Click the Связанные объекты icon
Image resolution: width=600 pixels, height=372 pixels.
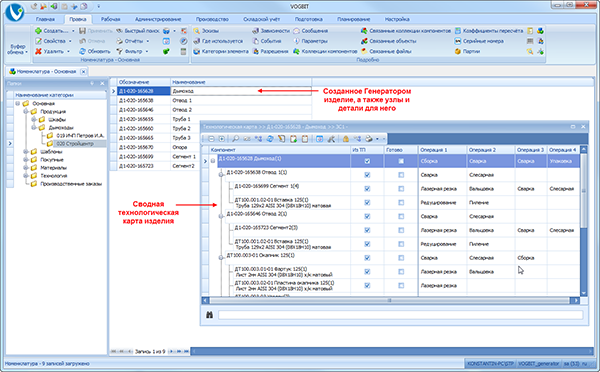[364, 41]
